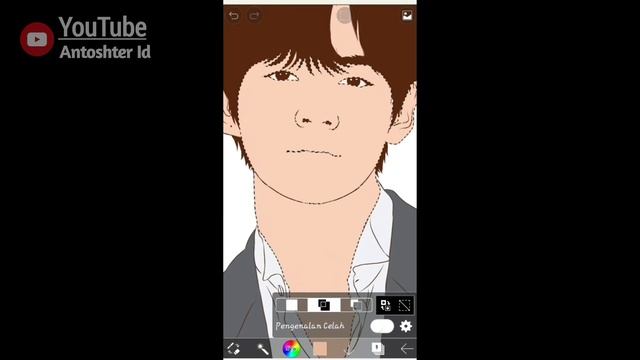This screenshot has height=360, width=640.
Task: Open magic wand settings gear
Action: (x=406, y=326)
